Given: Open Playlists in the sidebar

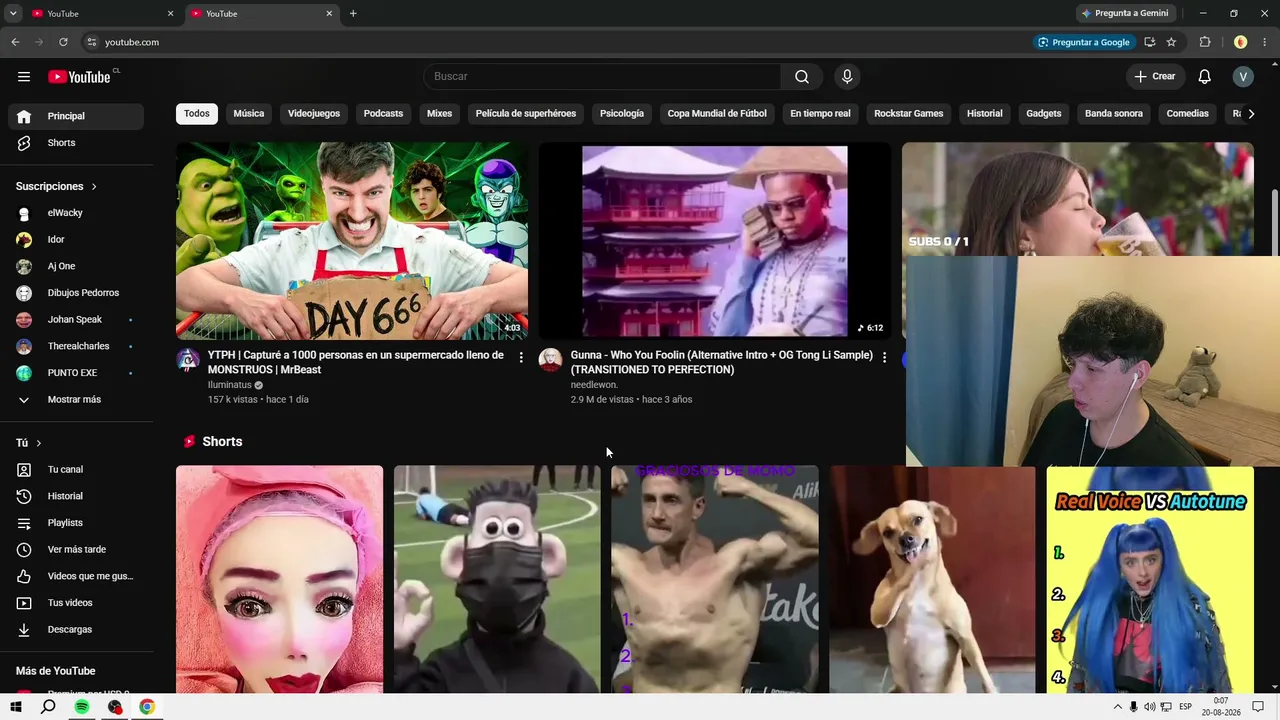Looking at the screenshot, I should [x=76, y=523].
